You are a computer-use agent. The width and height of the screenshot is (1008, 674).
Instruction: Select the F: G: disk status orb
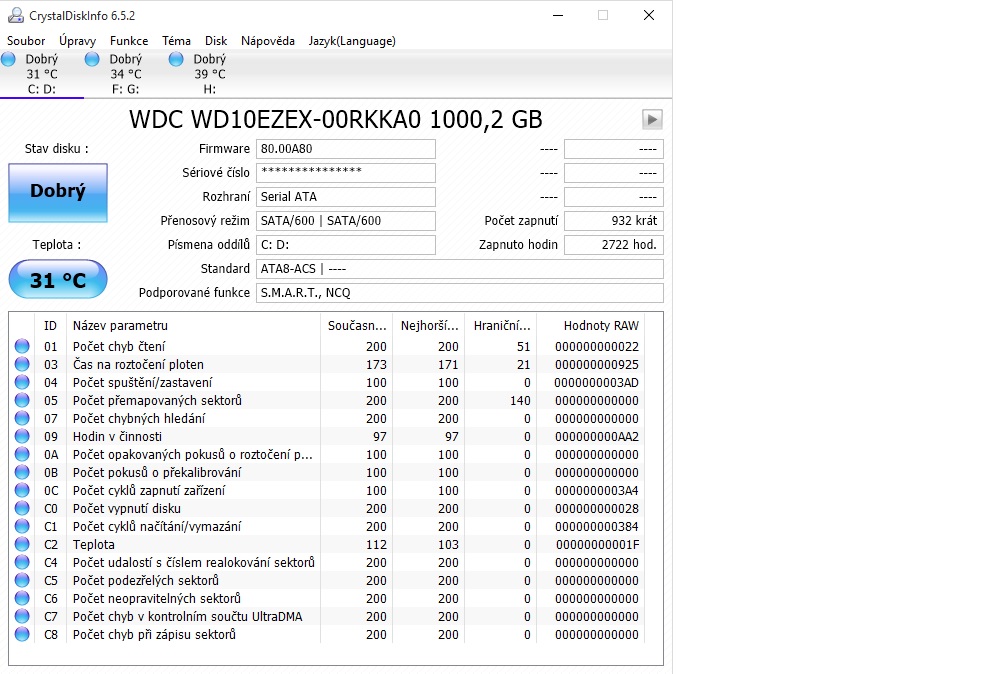[92, 59]
